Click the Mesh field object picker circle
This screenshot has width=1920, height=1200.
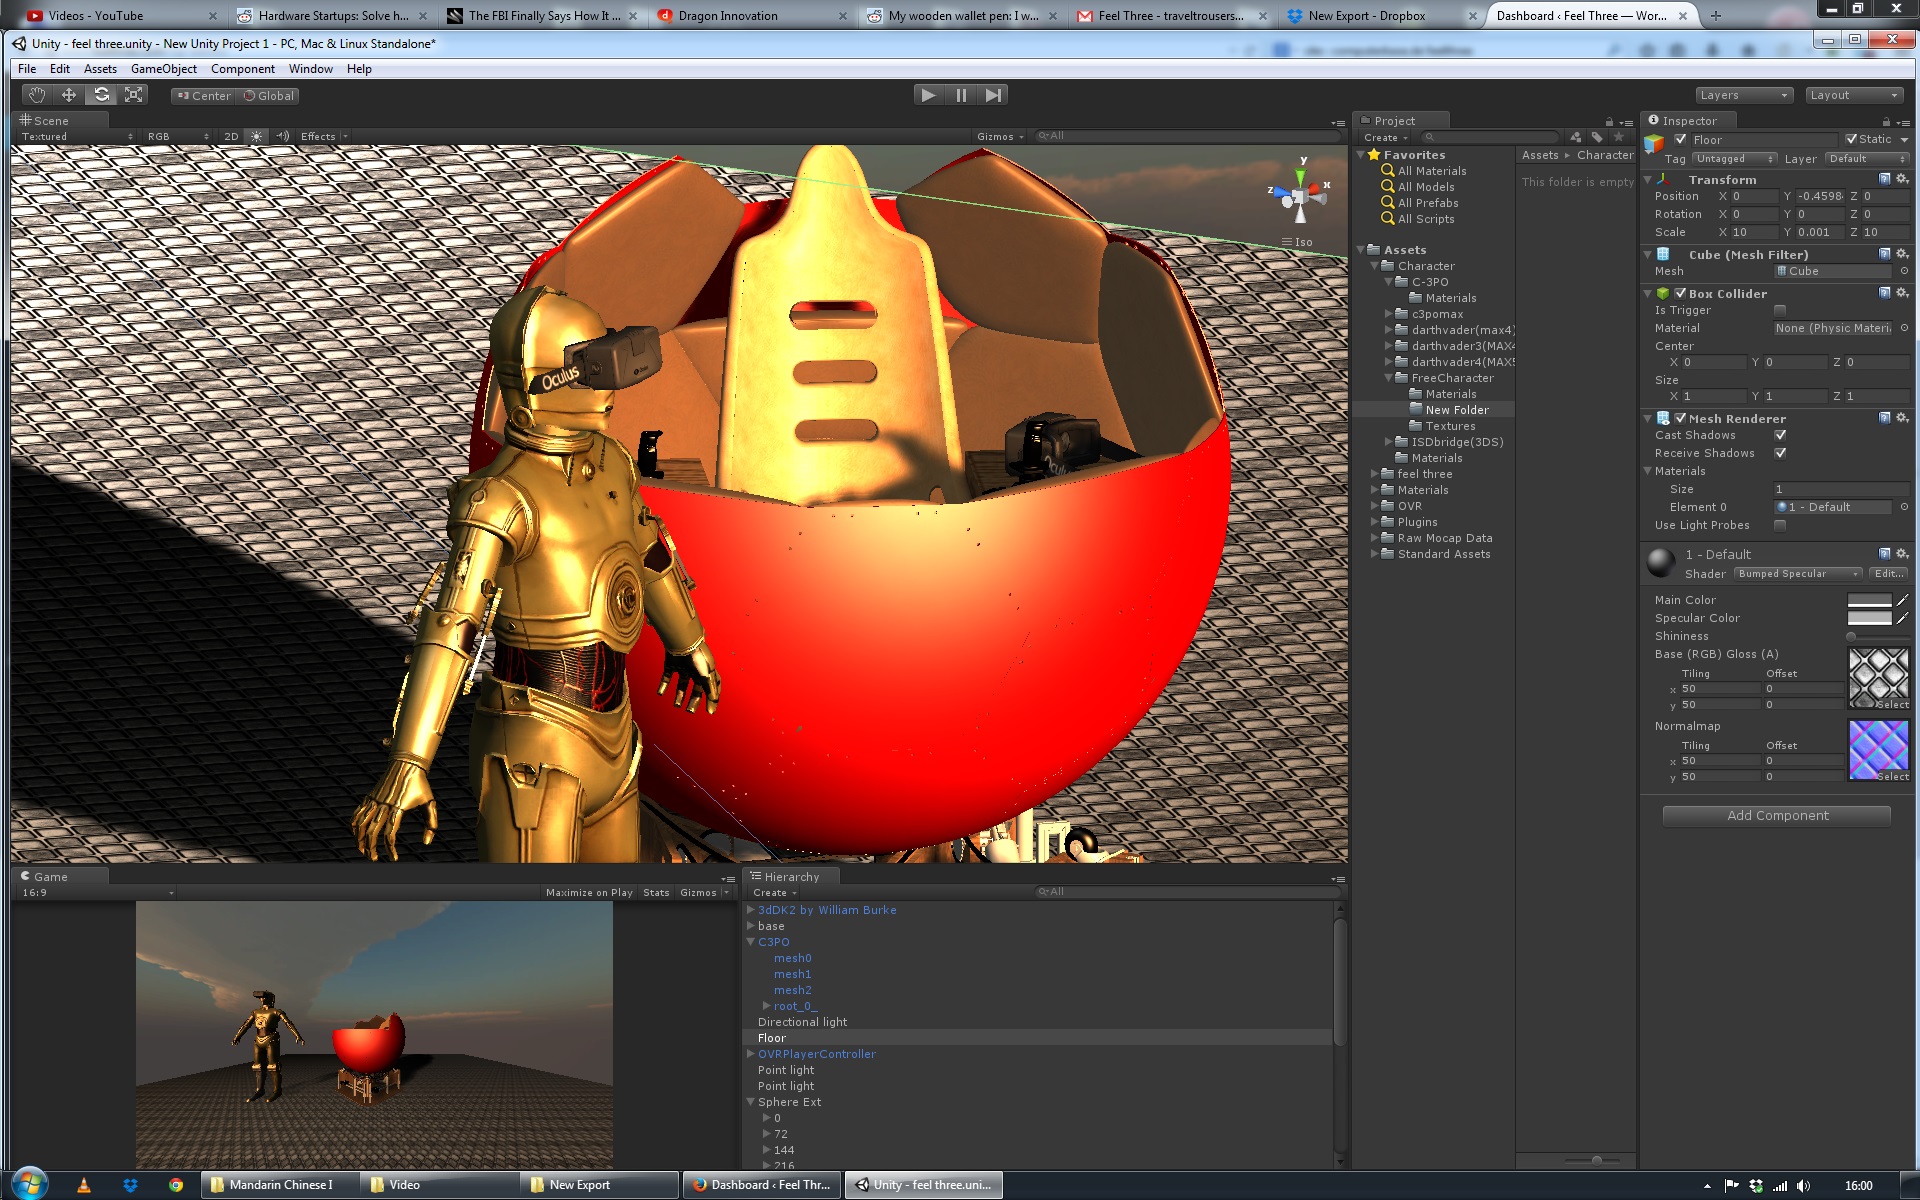pyautogui.click(x=1904, y=271)
